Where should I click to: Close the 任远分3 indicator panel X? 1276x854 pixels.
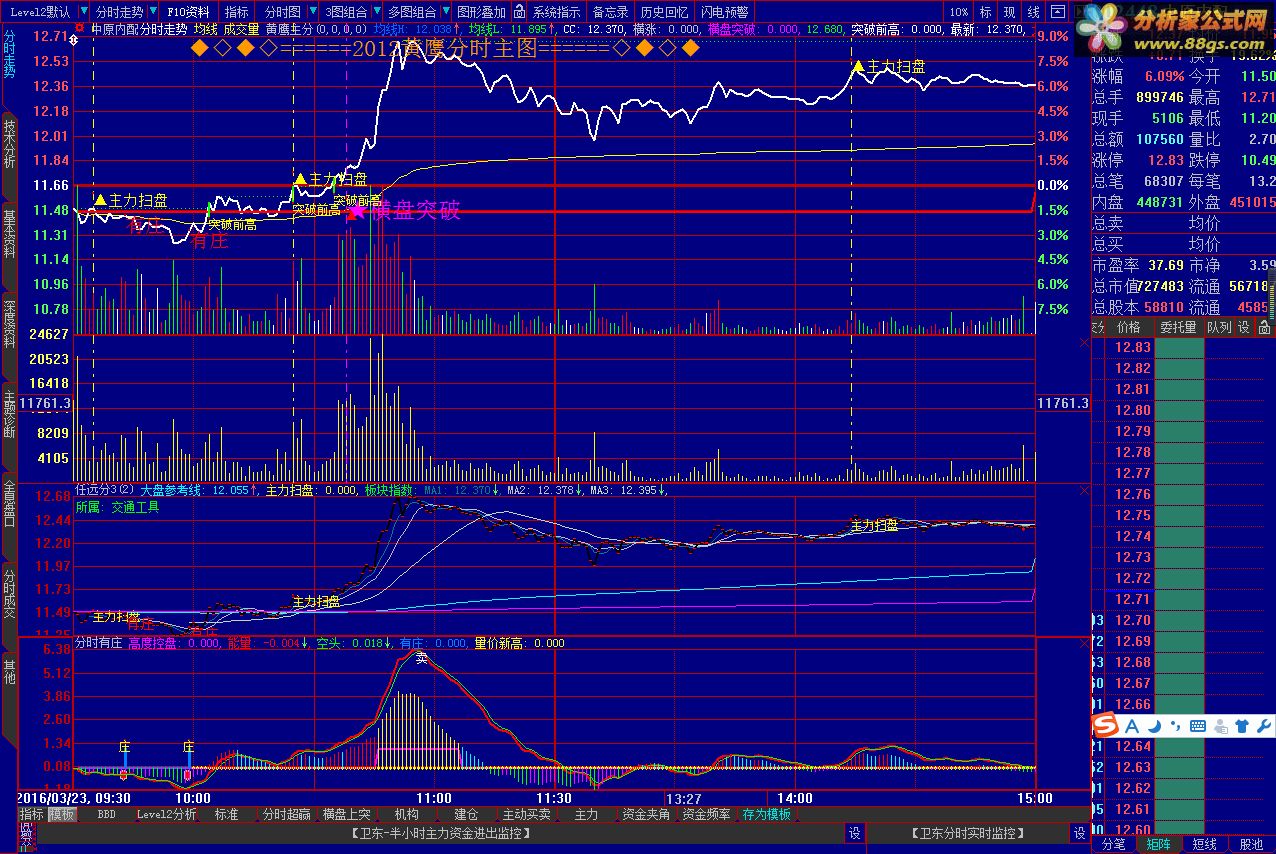[1085, 490]
